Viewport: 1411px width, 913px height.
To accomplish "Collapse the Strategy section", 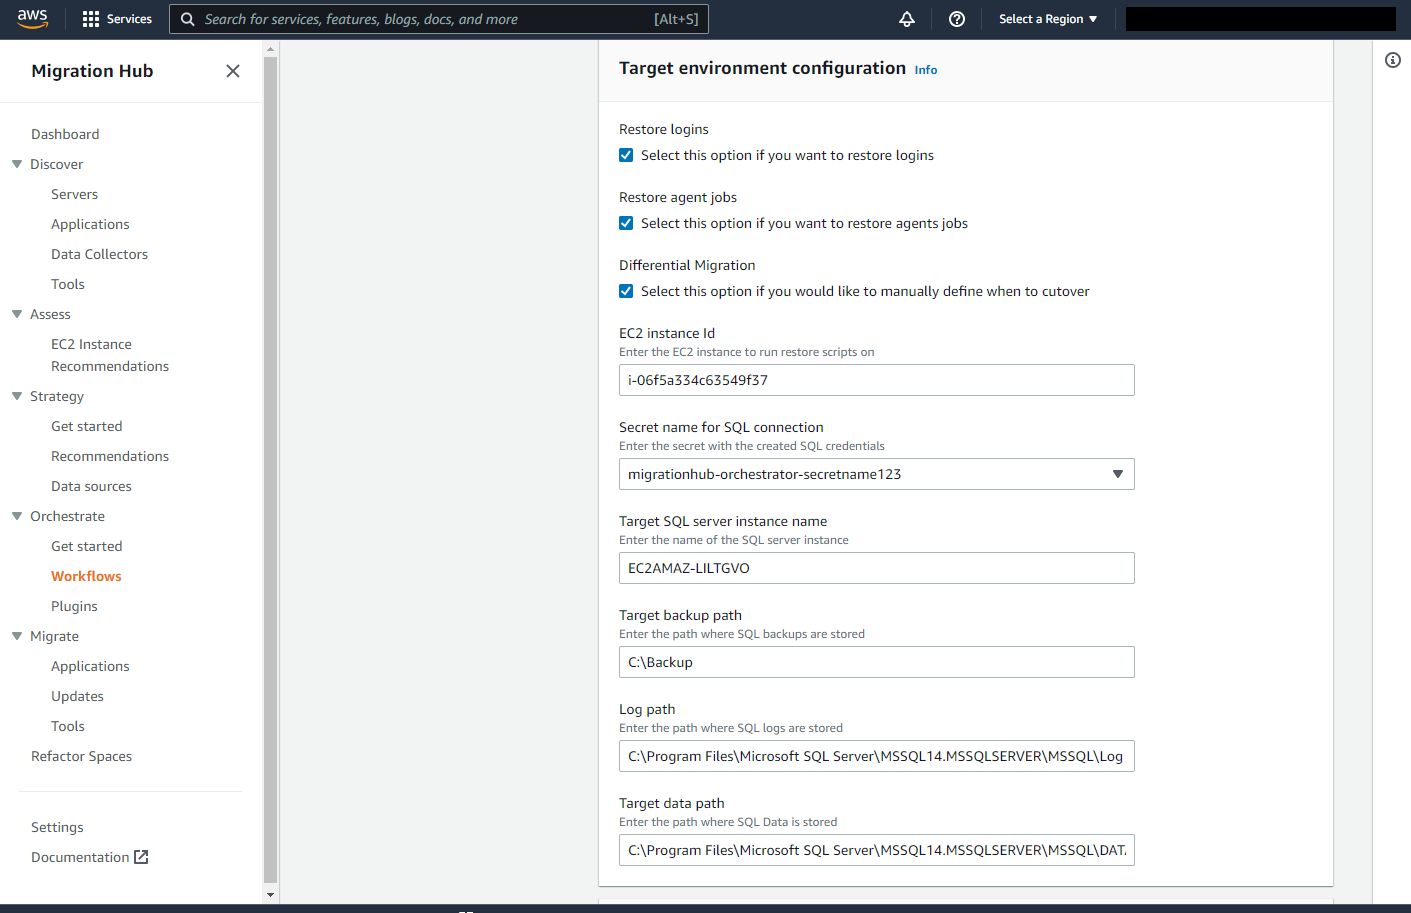I will point(17,396).
